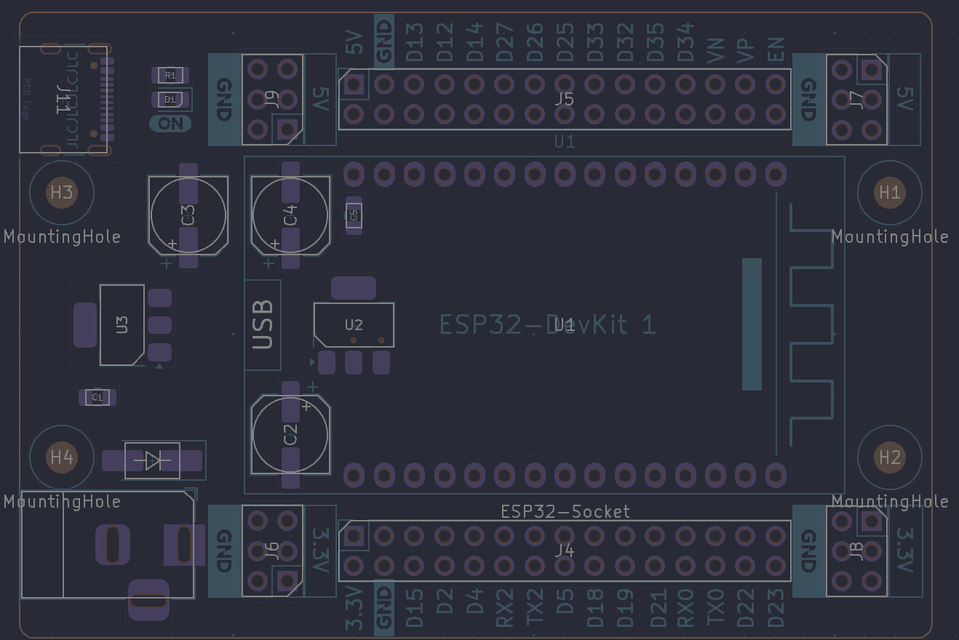Select the U2 regulator footprint
Viewport: 959px width, 640px height.
click(x=353, y=325)
